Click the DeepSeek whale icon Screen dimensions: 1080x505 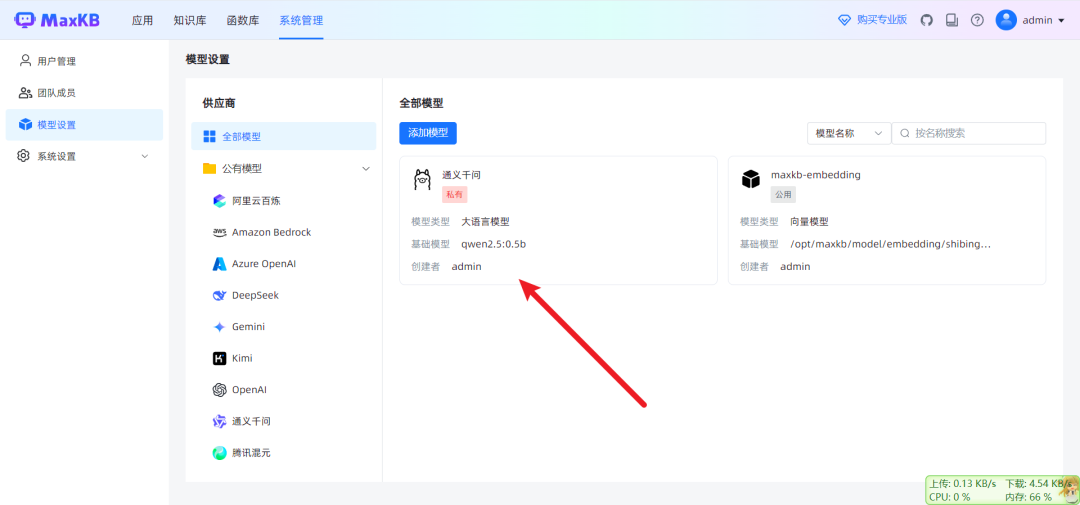tap(219, 295)
